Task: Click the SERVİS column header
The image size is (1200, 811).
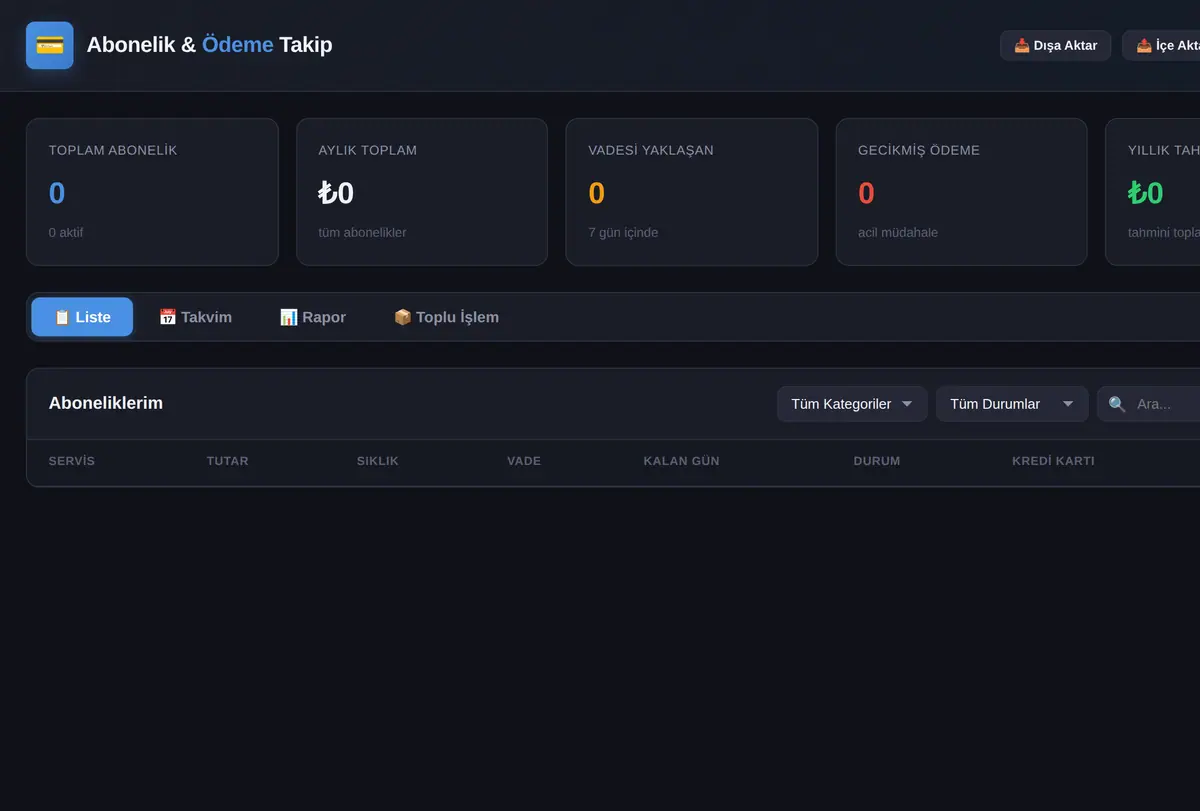Action: 72,461
